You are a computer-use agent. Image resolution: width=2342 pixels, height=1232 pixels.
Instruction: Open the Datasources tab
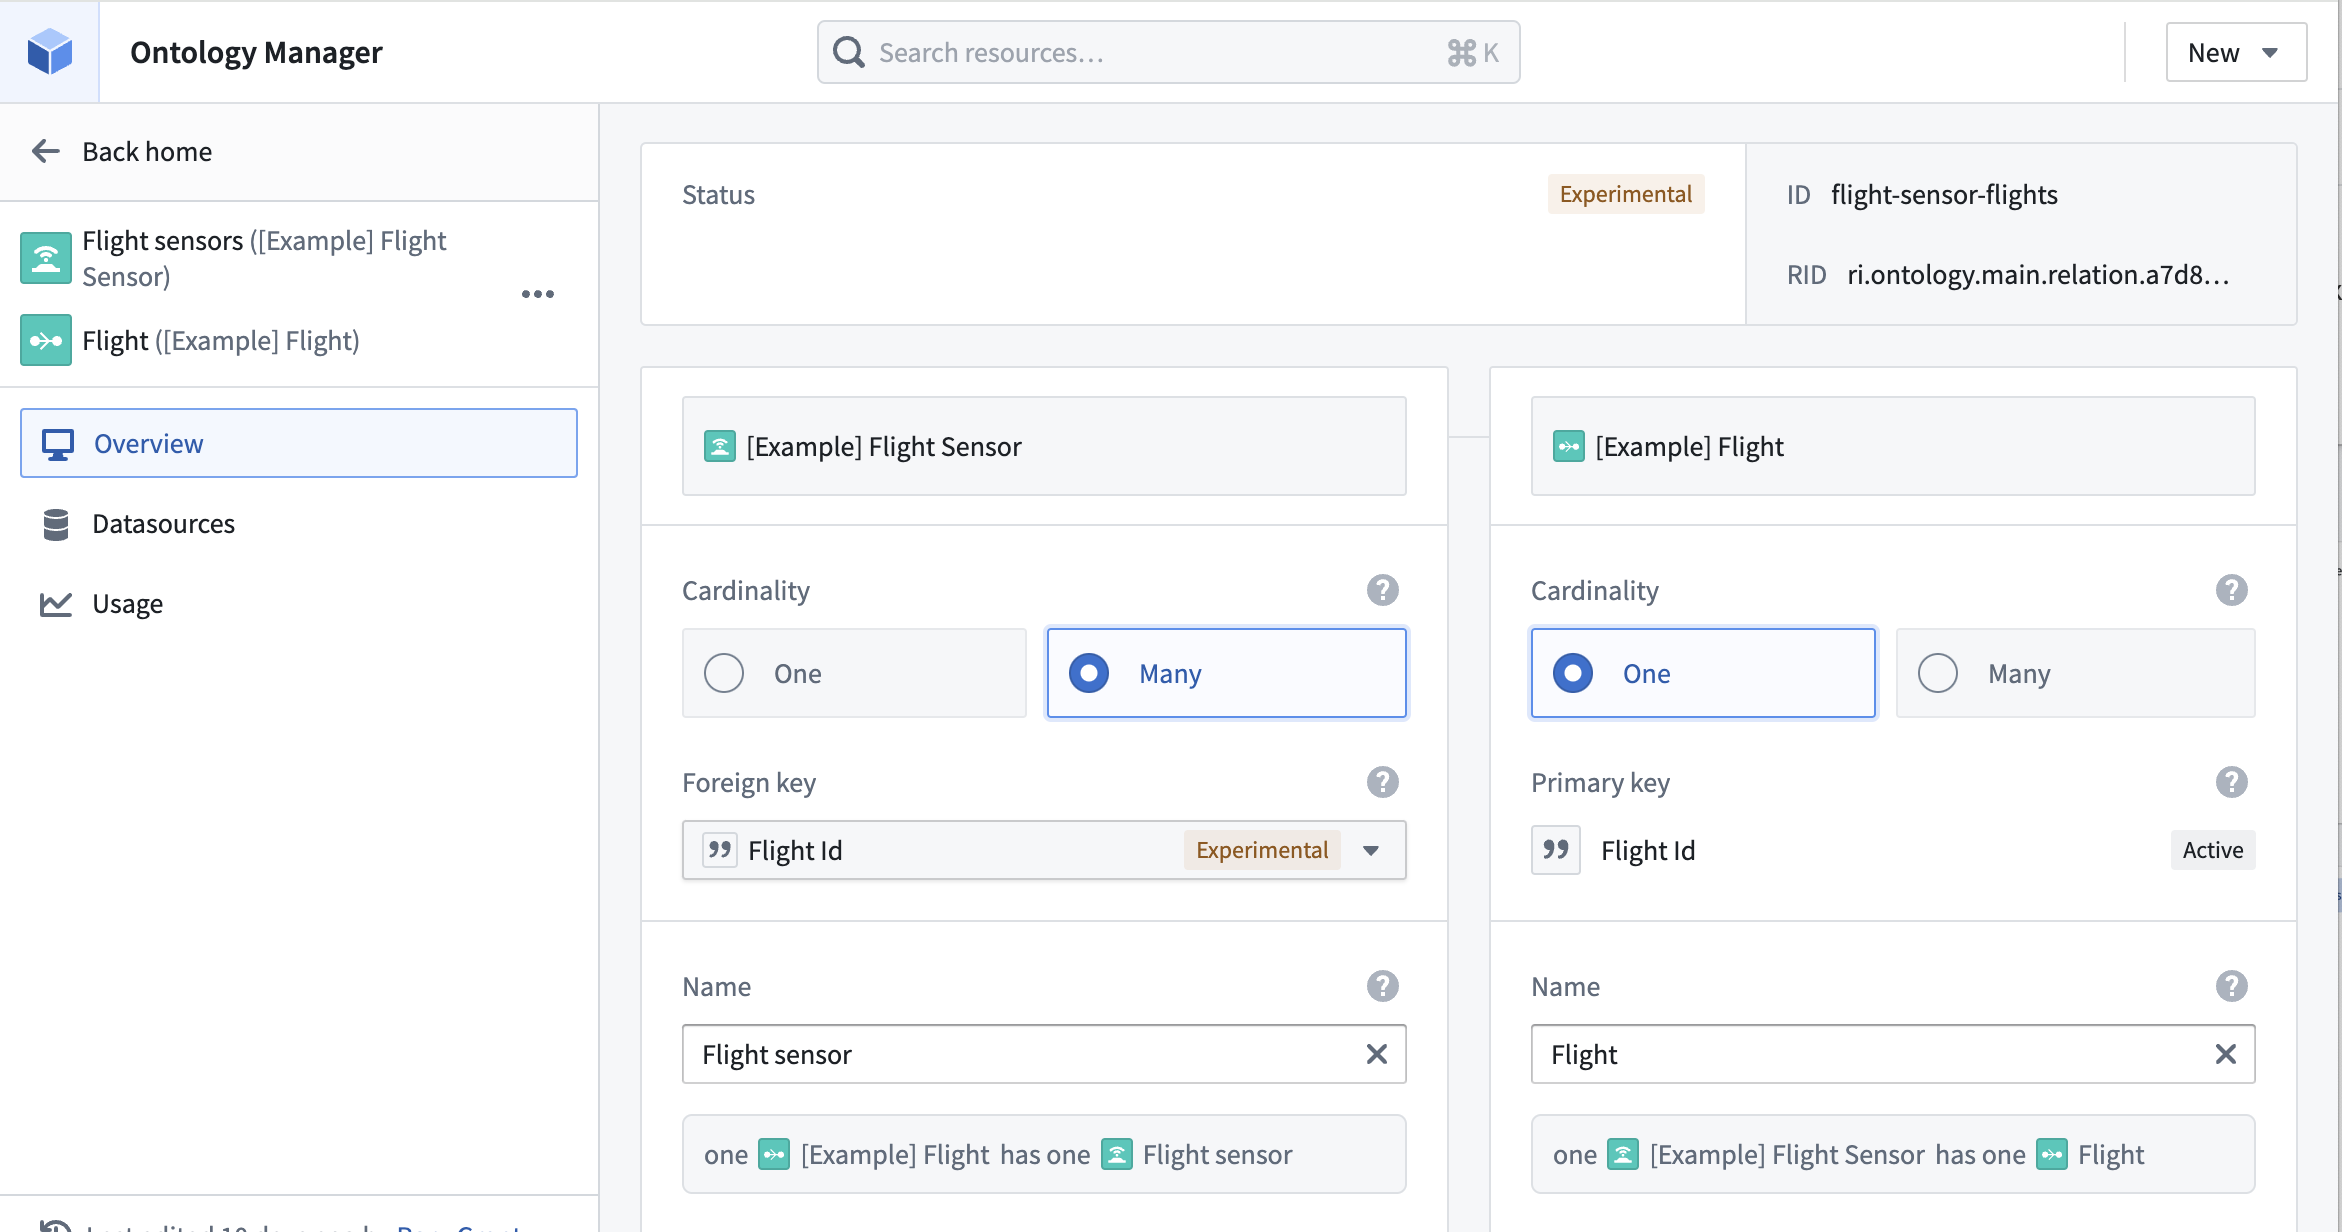point(299,524)
